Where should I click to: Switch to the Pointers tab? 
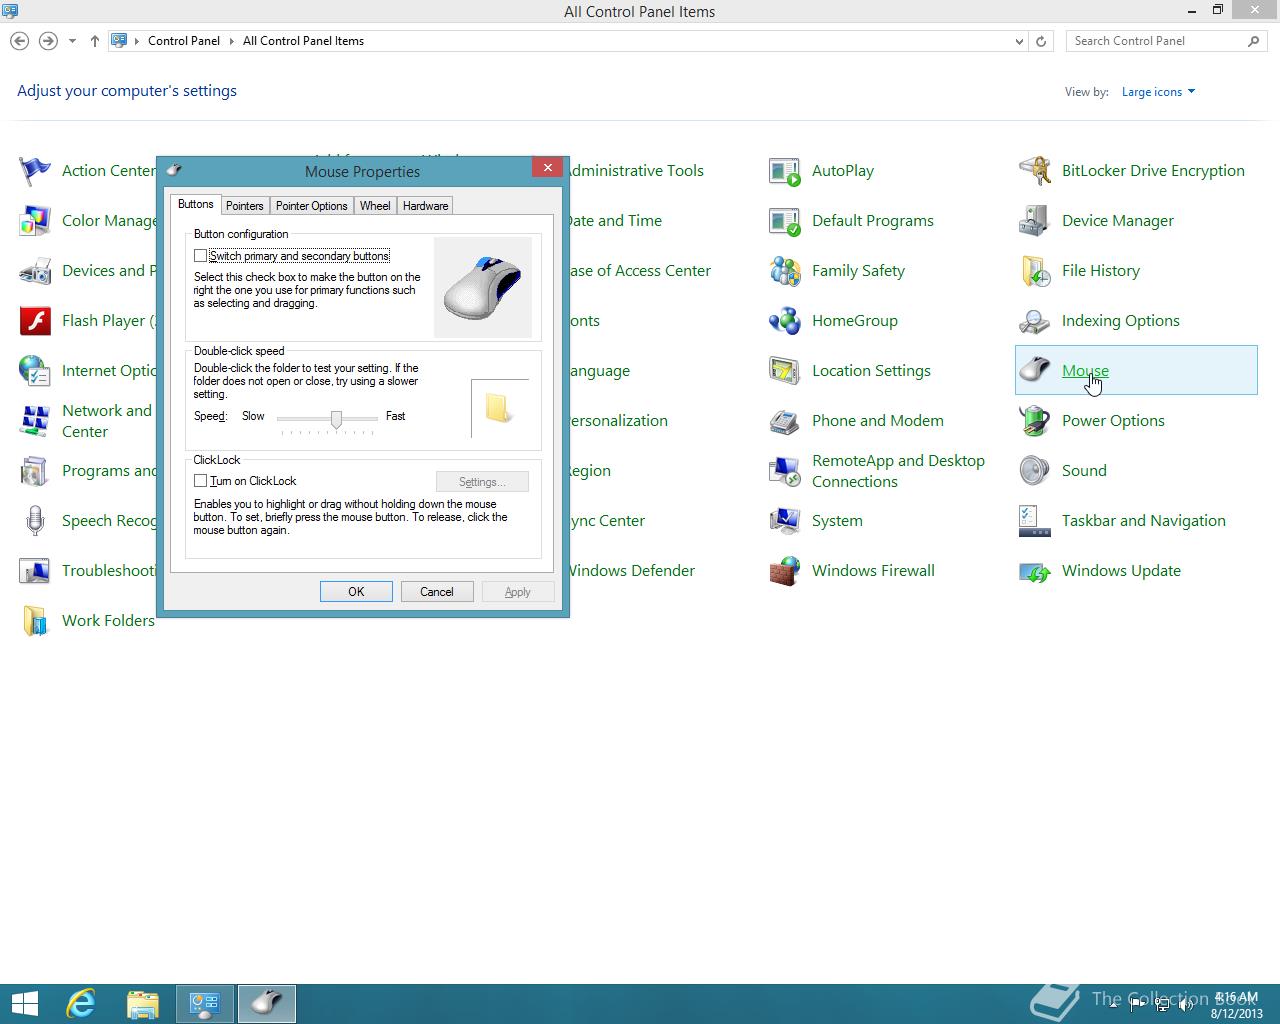(x=244, y=206)
